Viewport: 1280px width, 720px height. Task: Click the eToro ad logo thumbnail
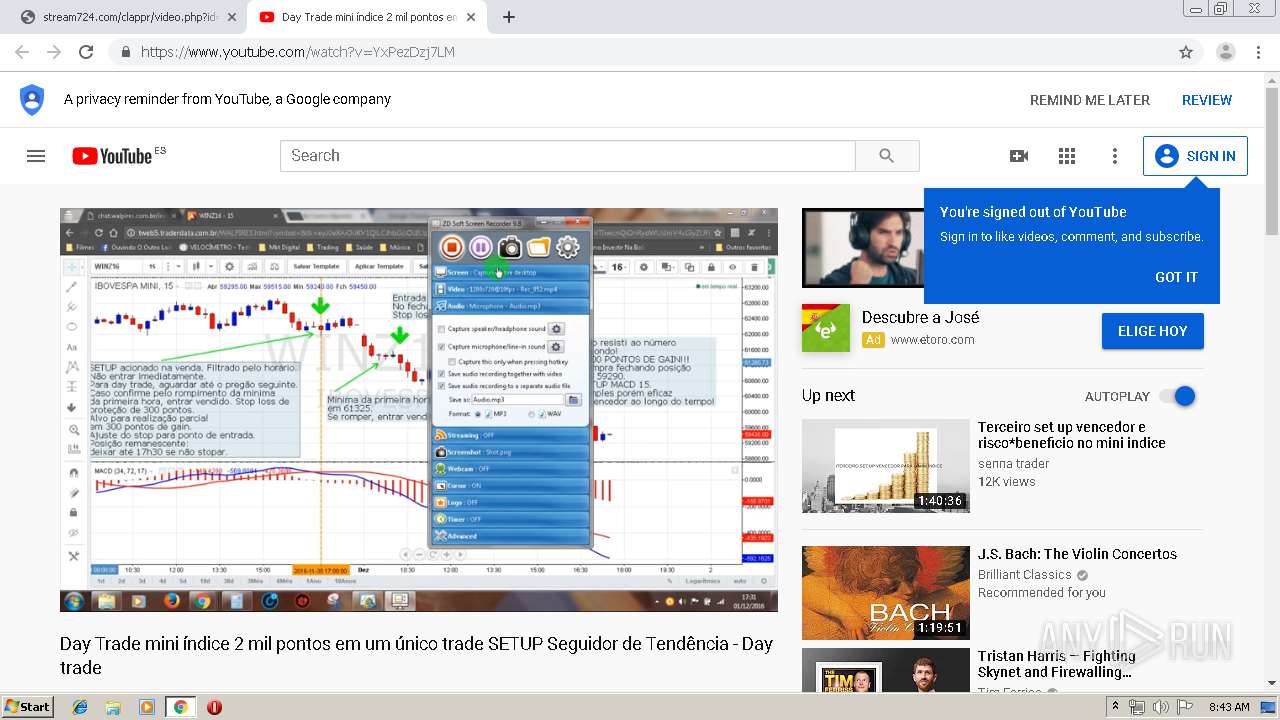826,328
